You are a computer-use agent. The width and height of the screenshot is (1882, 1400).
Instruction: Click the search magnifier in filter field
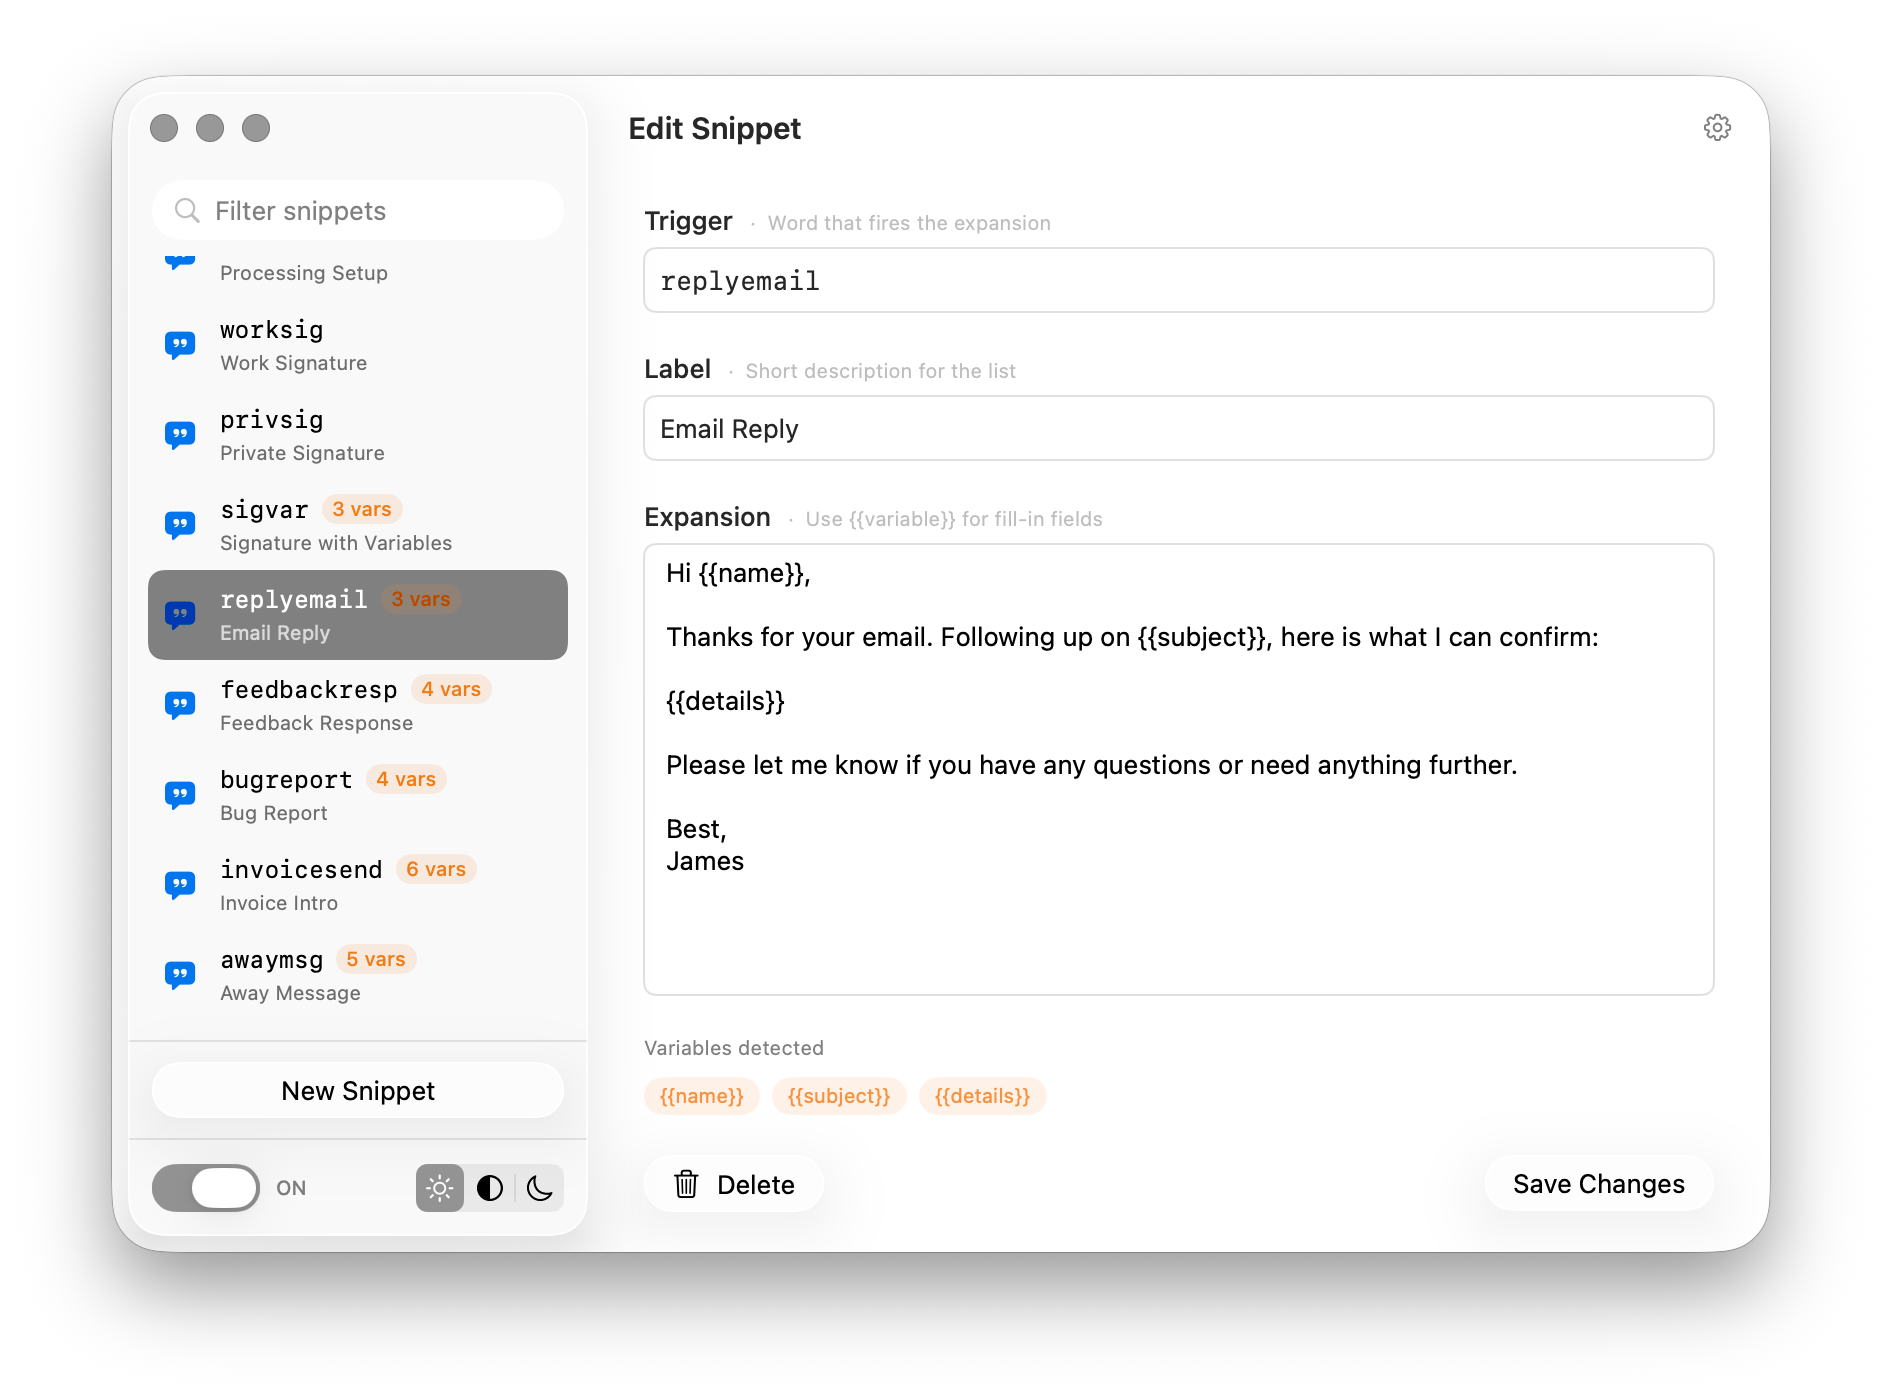point(187,210)
